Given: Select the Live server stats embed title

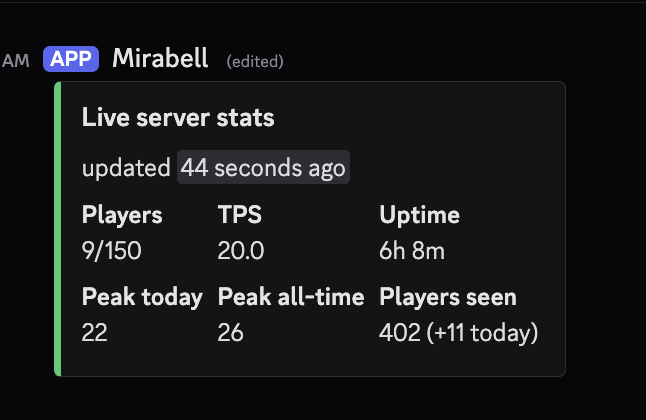Looking at the screenshot, I should (178, 117).
